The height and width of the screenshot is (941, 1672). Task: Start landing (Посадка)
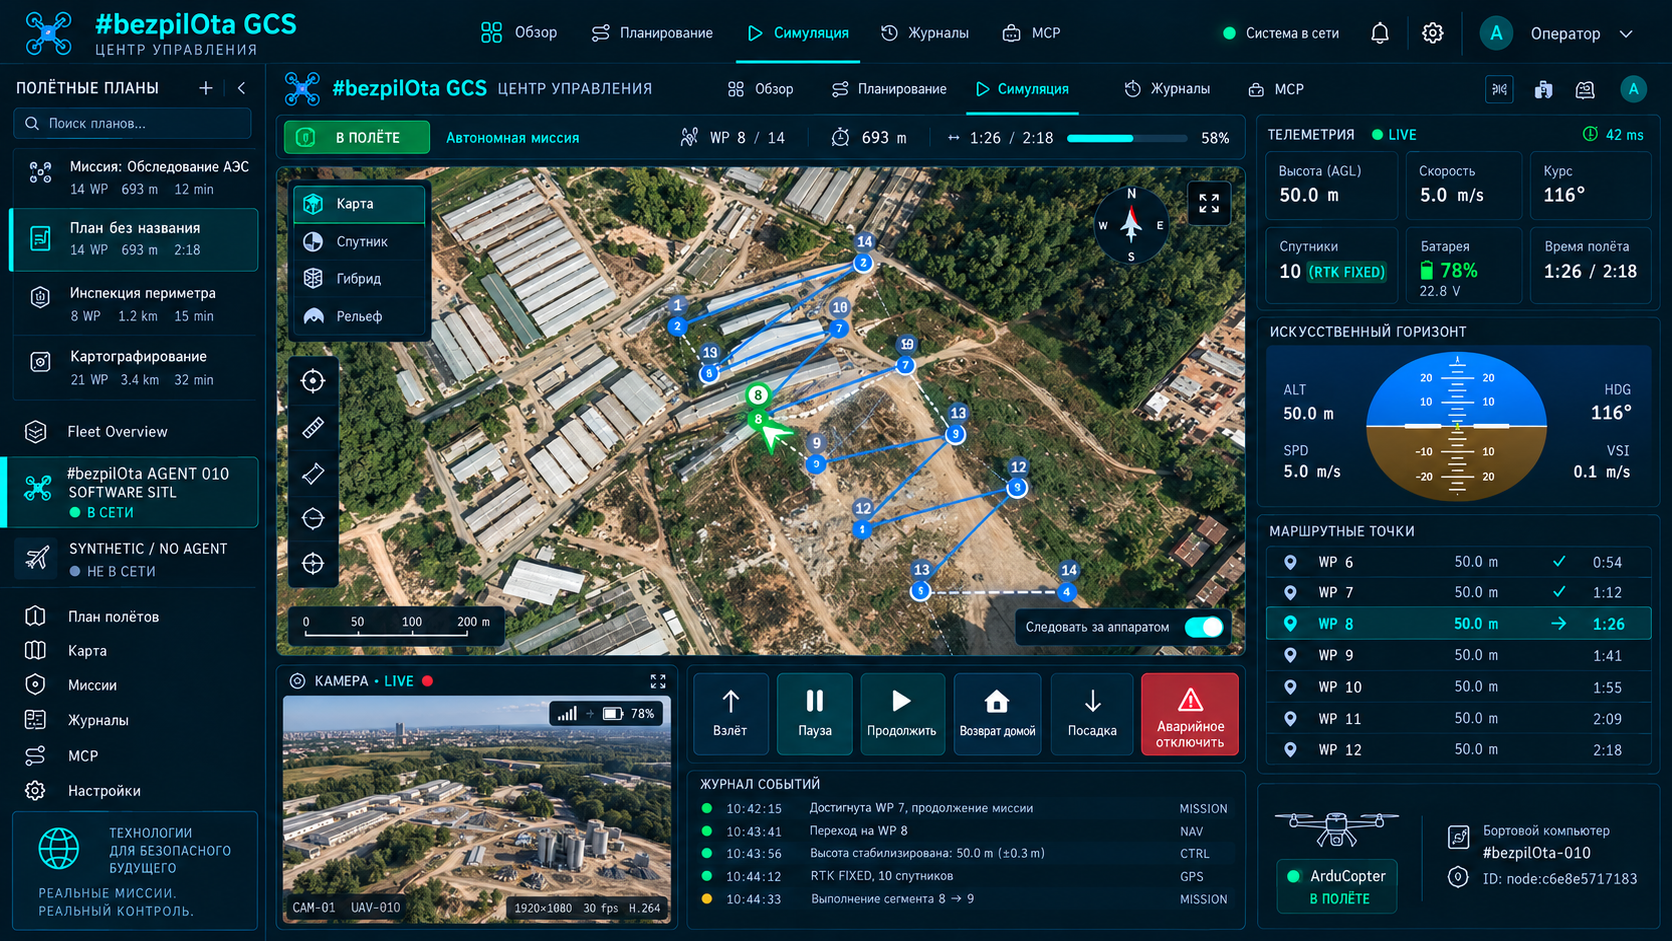click(x=1092, y=713)
